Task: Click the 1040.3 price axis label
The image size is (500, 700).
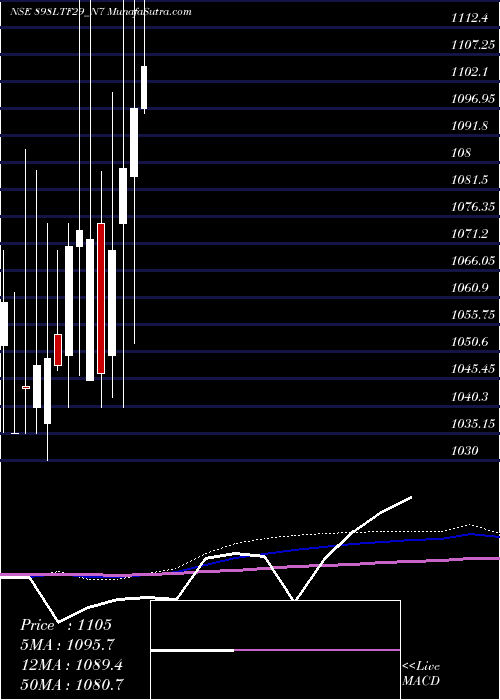Action: tap(469, 396)
